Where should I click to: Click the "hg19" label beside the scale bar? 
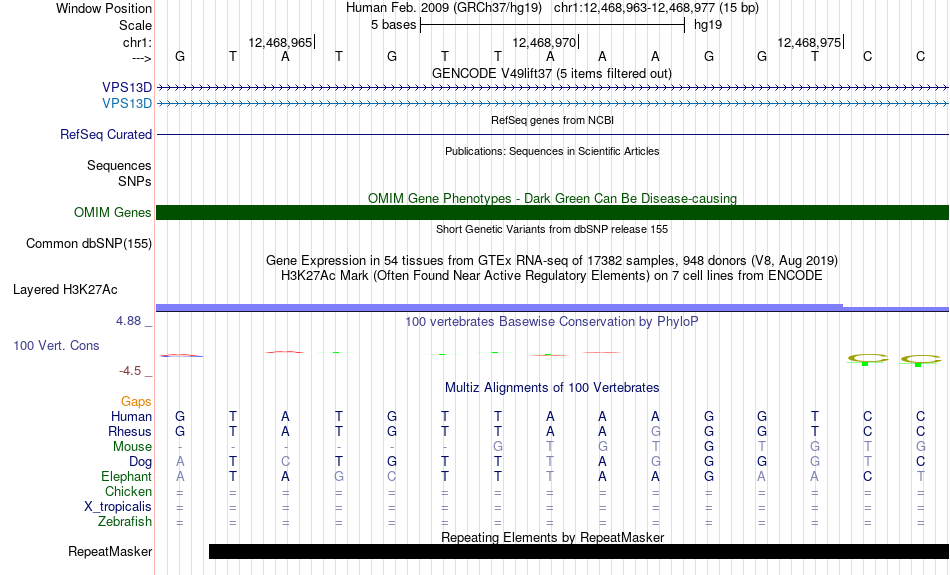[708, 25]
